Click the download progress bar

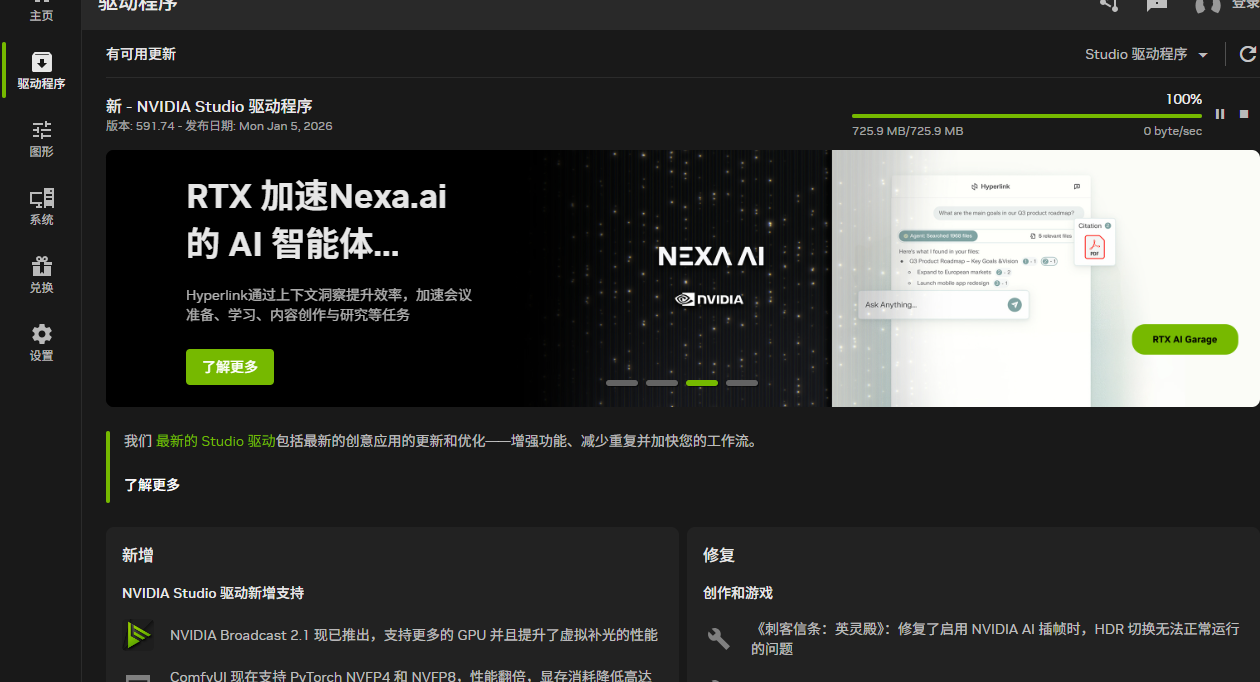tap(1026, 116)
